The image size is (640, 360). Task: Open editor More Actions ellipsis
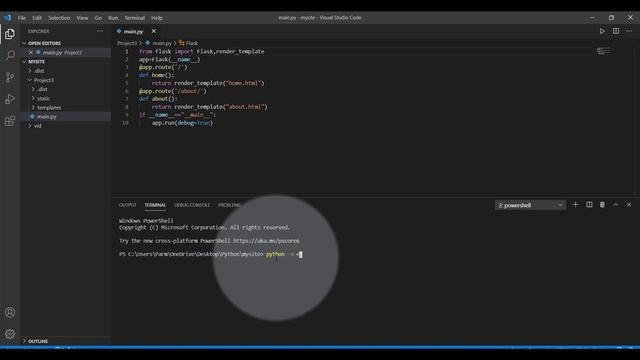[629, 31]
